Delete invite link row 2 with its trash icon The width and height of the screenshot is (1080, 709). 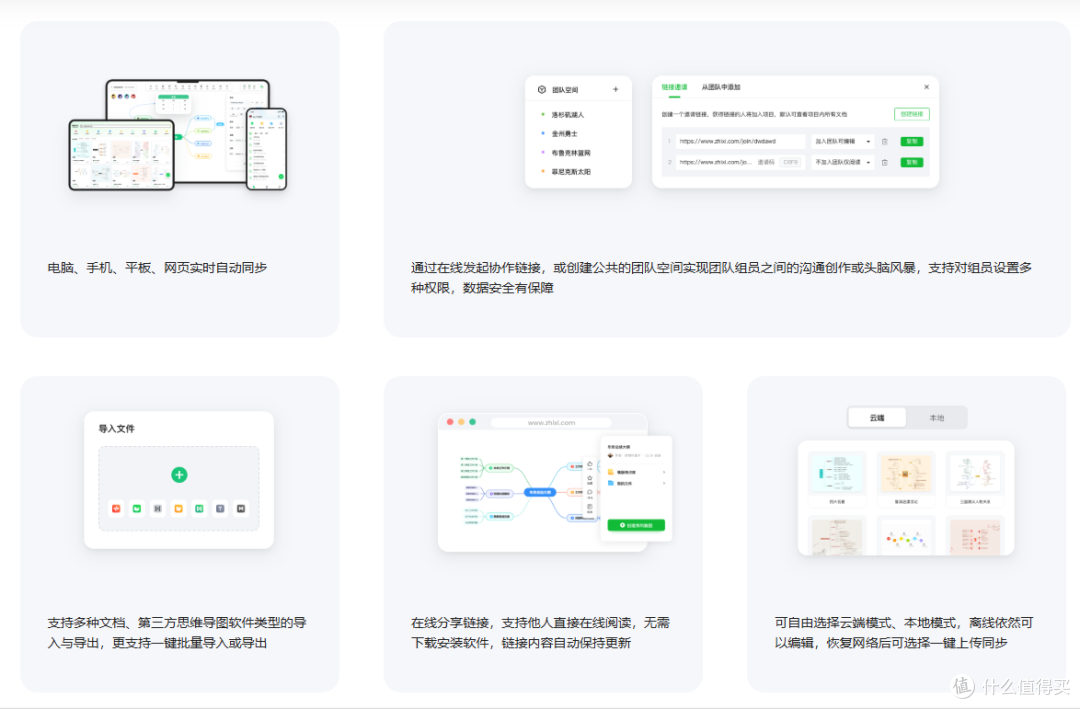885,163
